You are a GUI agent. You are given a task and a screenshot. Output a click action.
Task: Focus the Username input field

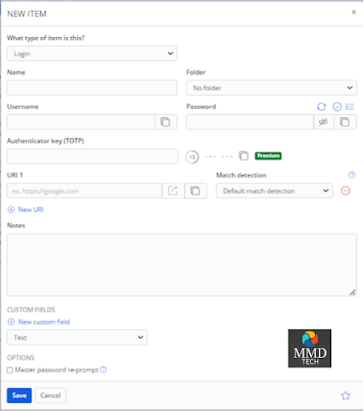[x=81, y=122]
